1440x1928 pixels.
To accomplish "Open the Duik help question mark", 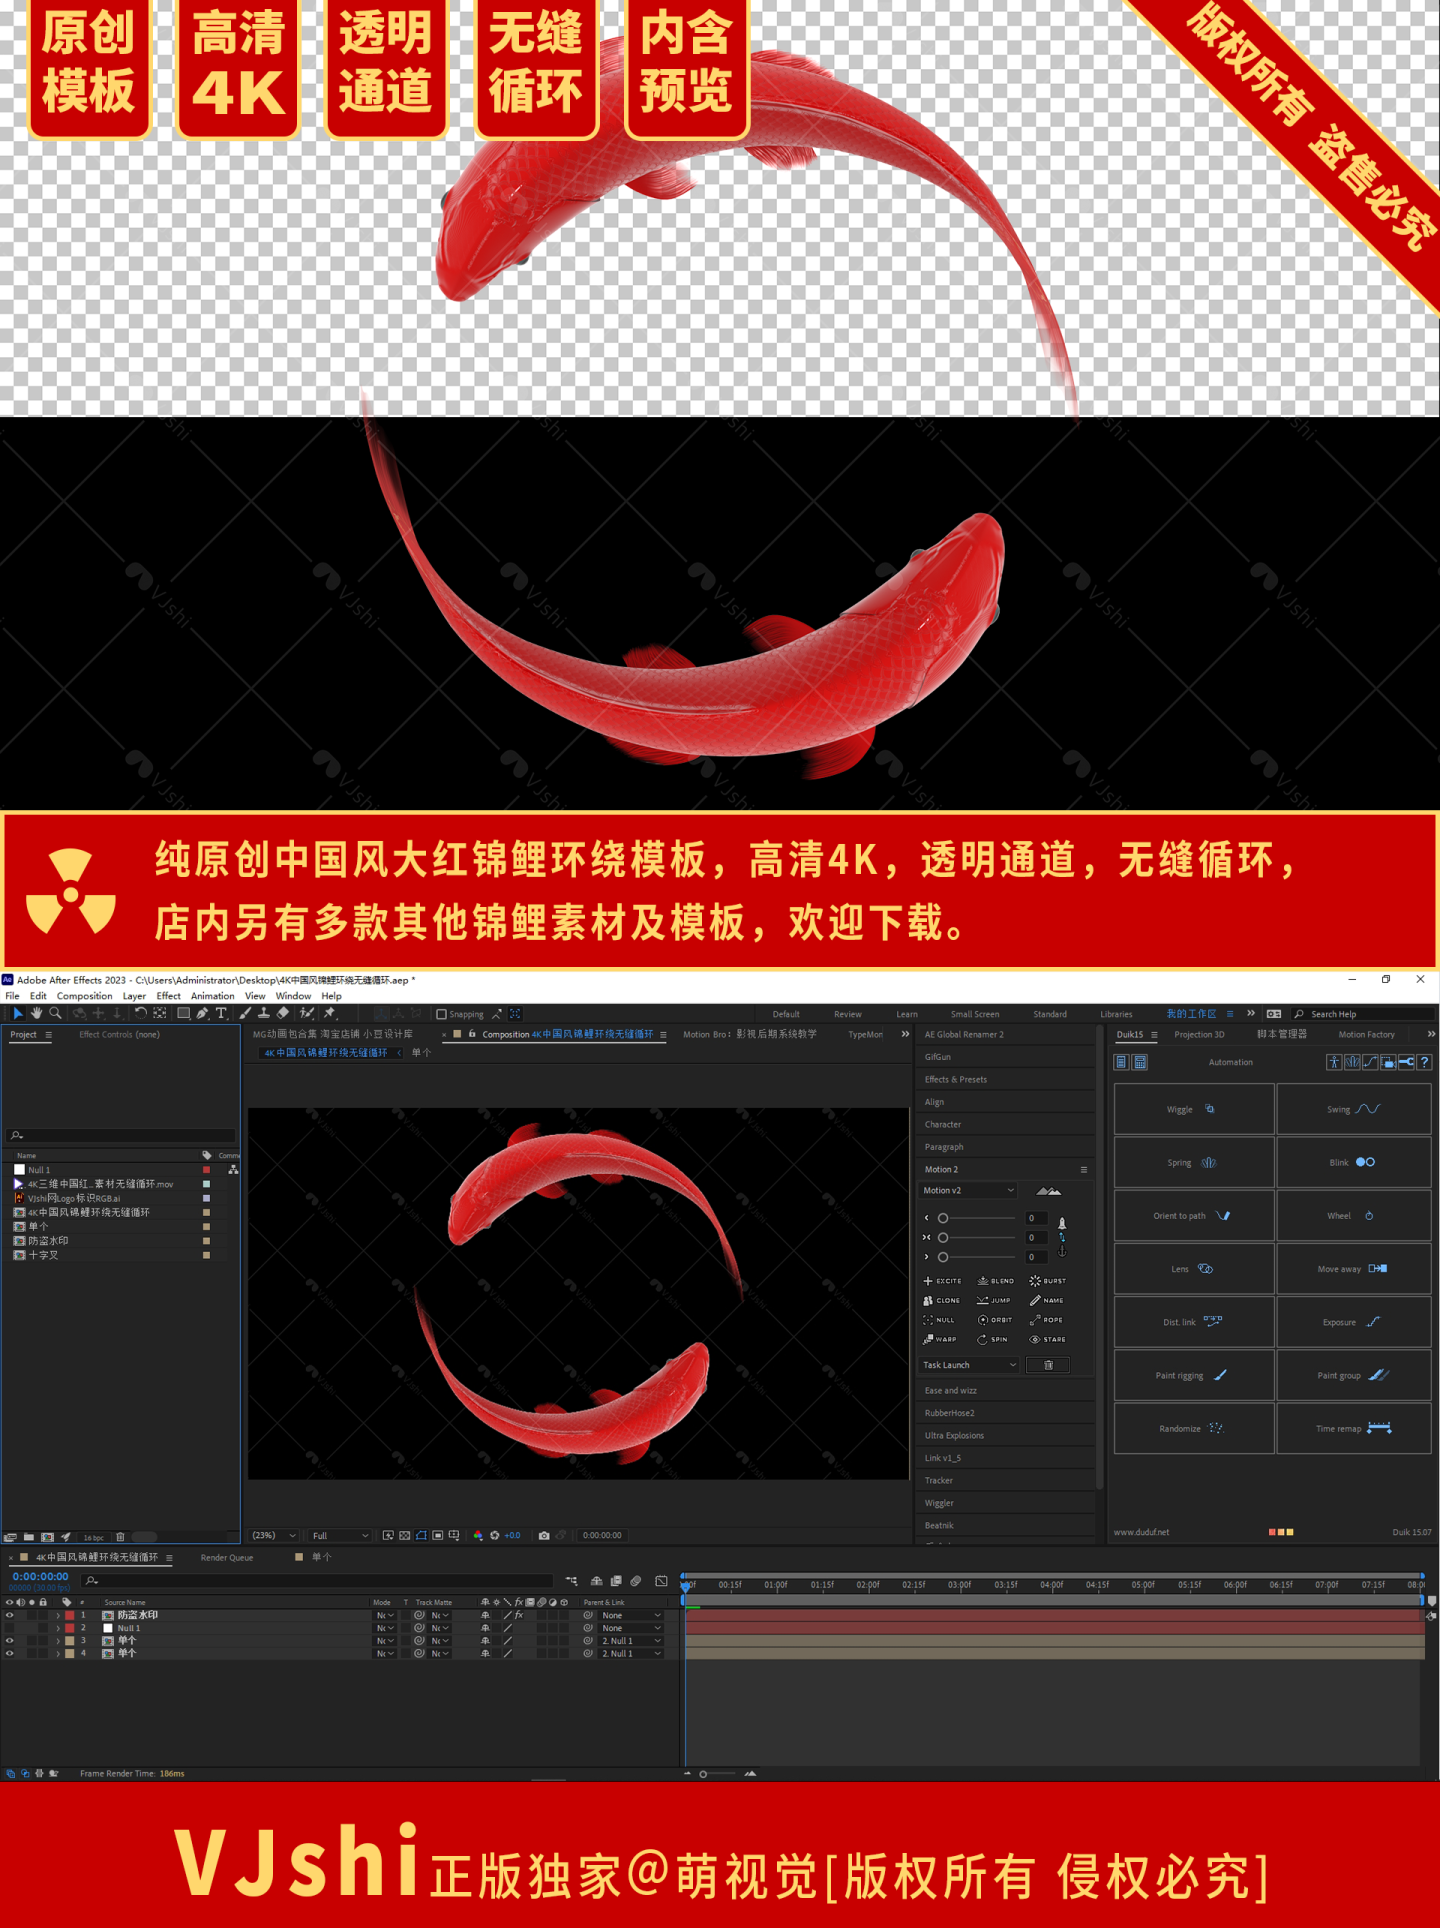I will [x=1424, y=1062].
